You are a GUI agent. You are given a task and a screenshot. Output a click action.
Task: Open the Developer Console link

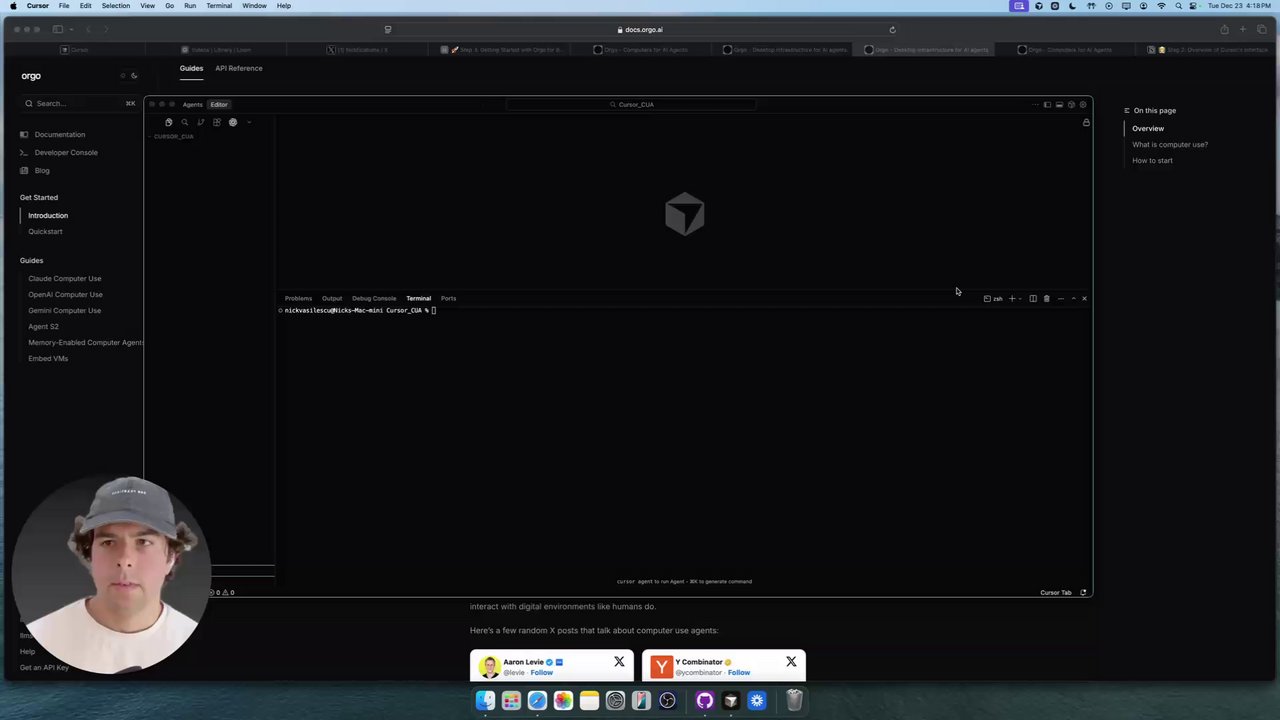[66, 152]
